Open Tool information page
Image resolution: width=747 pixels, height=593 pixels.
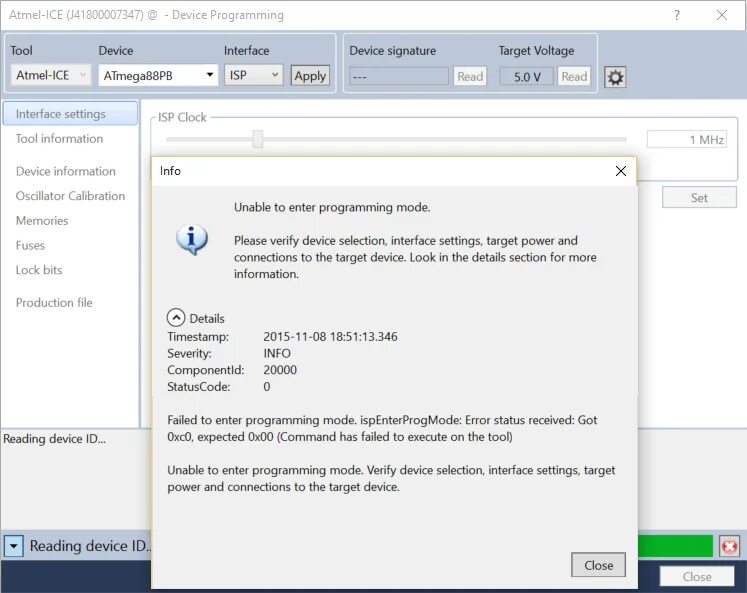[59, 139]
